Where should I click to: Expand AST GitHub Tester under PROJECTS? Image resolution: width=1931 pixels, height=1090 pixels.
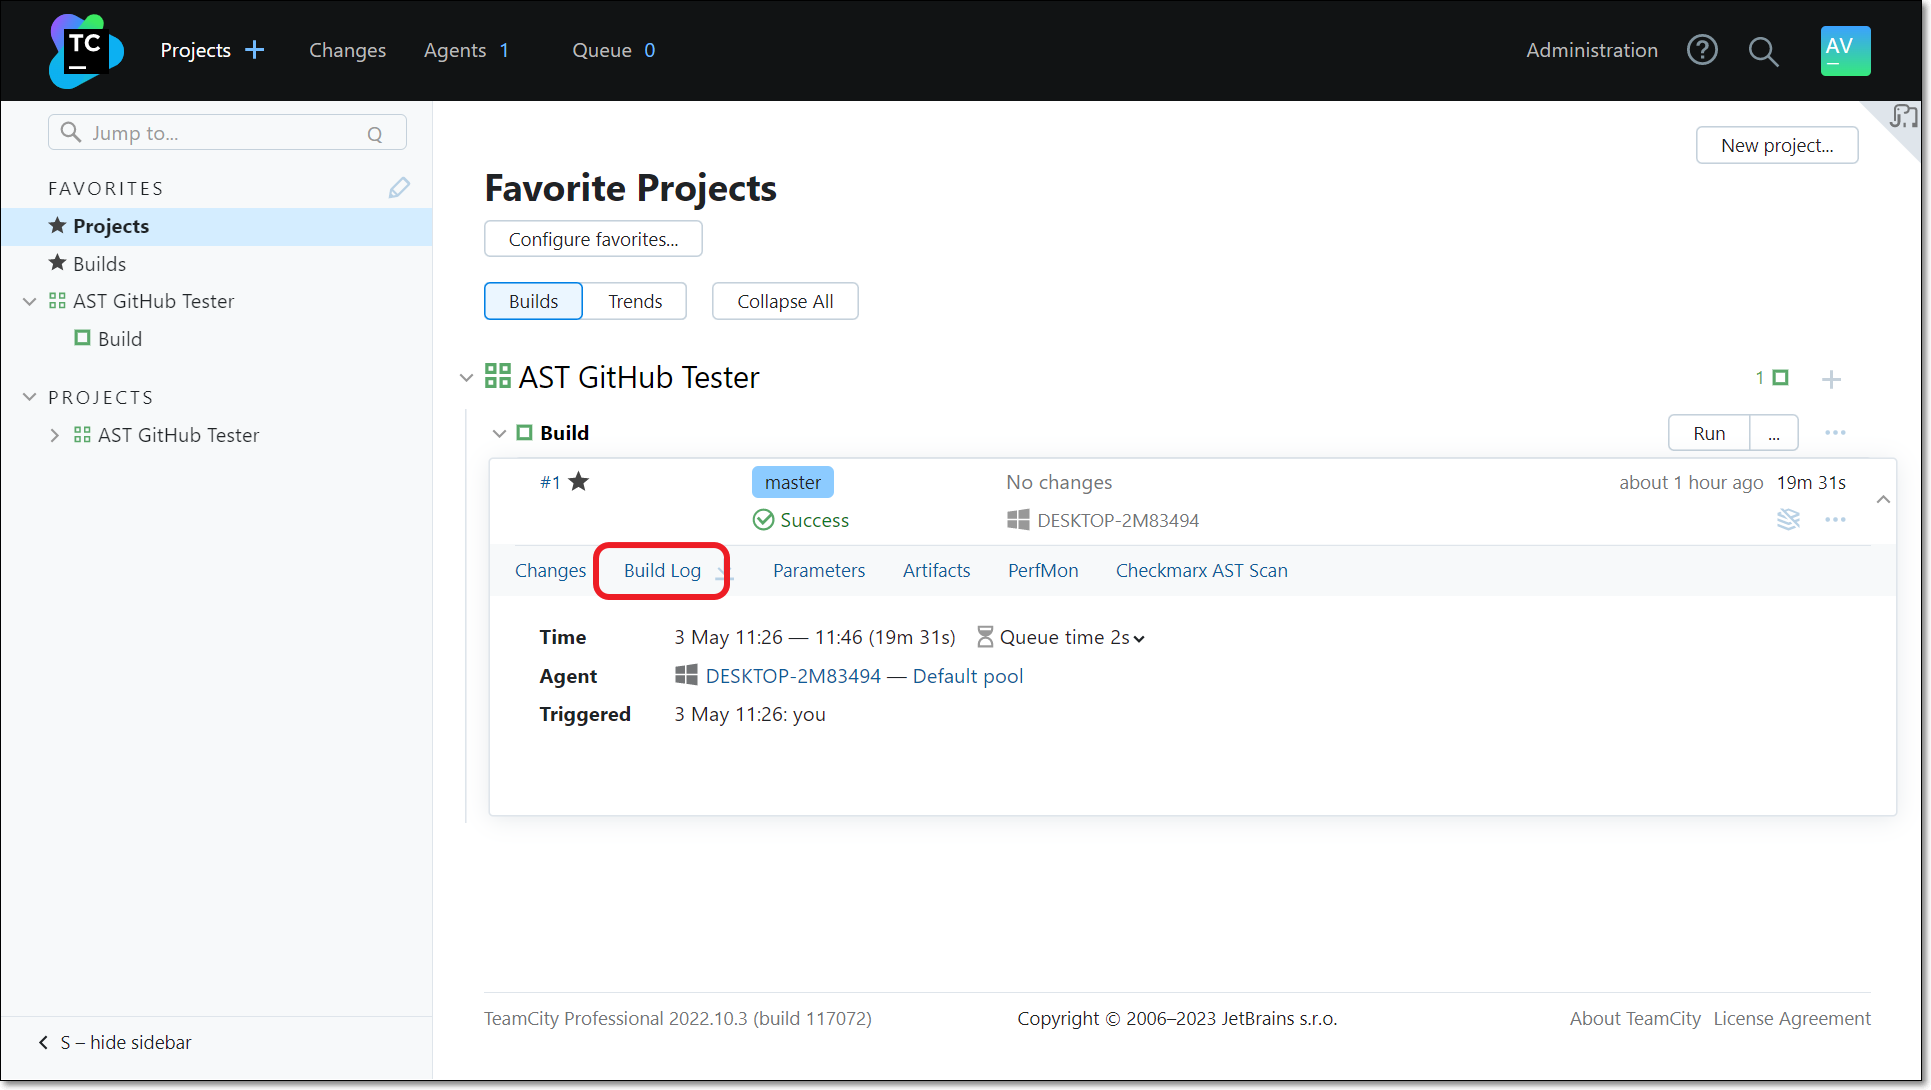click(54, 435)
